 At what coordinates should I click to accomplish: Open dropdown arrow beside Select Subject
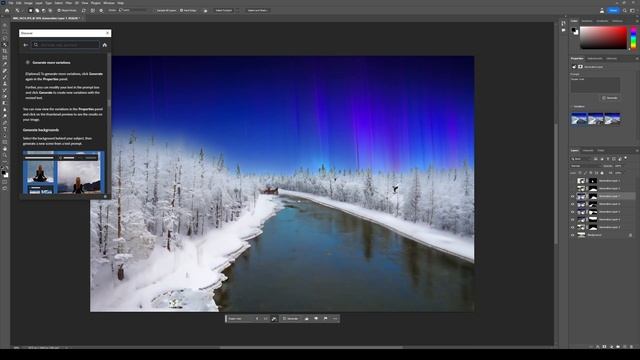238,10
